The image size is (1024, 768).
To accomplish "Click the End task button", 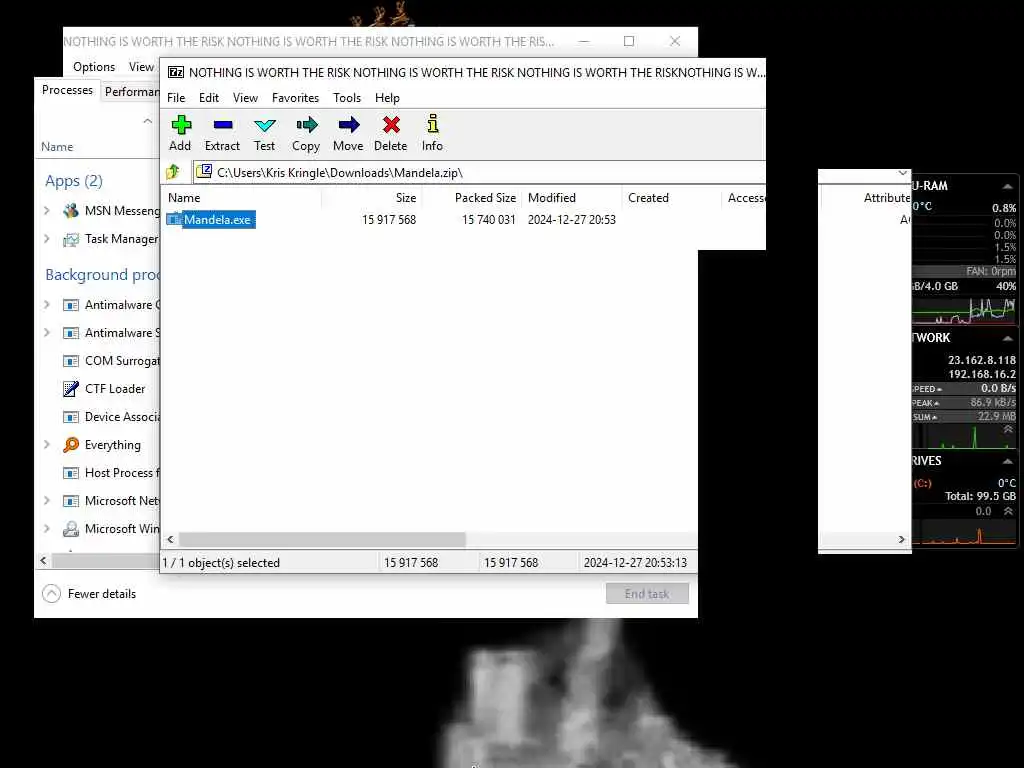I will coord(647,594).
